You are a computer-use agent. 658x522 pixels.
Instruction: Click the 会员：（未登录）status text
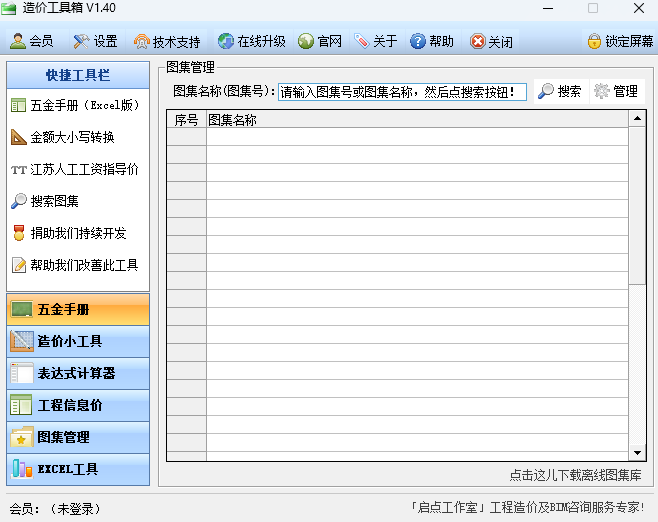coord(55,509)
